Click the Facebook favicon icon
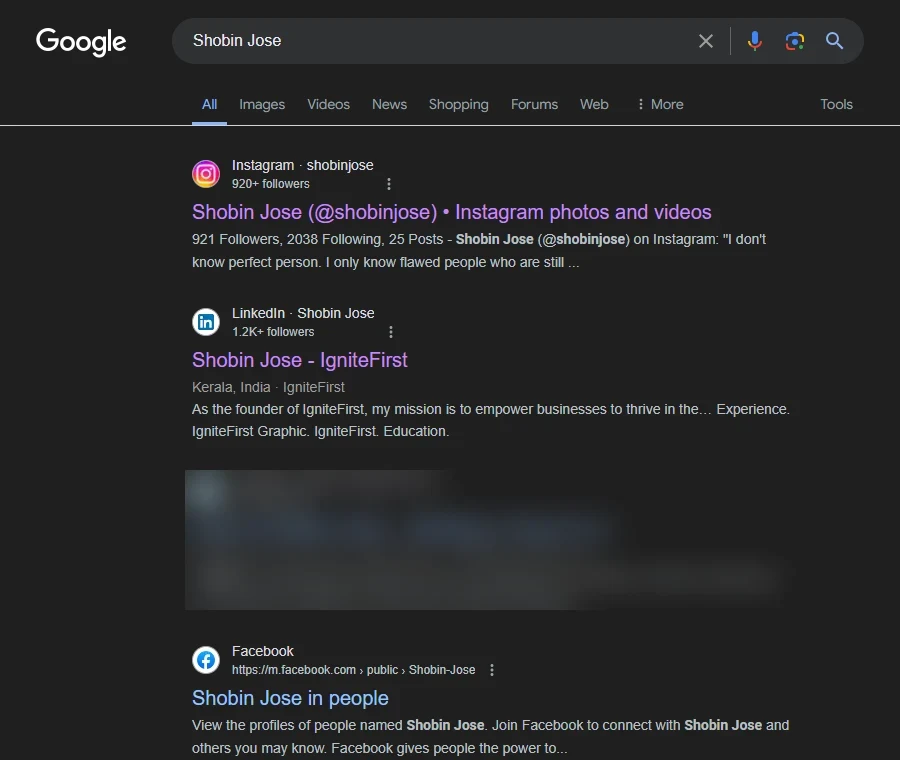Image resolution: width=900 pixels, height=760 pixels. click(x=206, y=660)
